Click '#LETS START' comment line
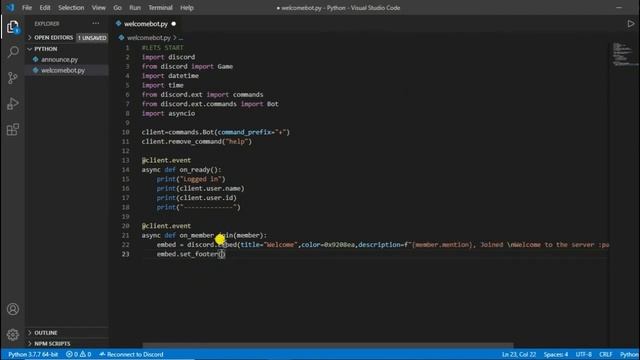The height and width of the screenshot is (360, 640). tap(162, 48)
